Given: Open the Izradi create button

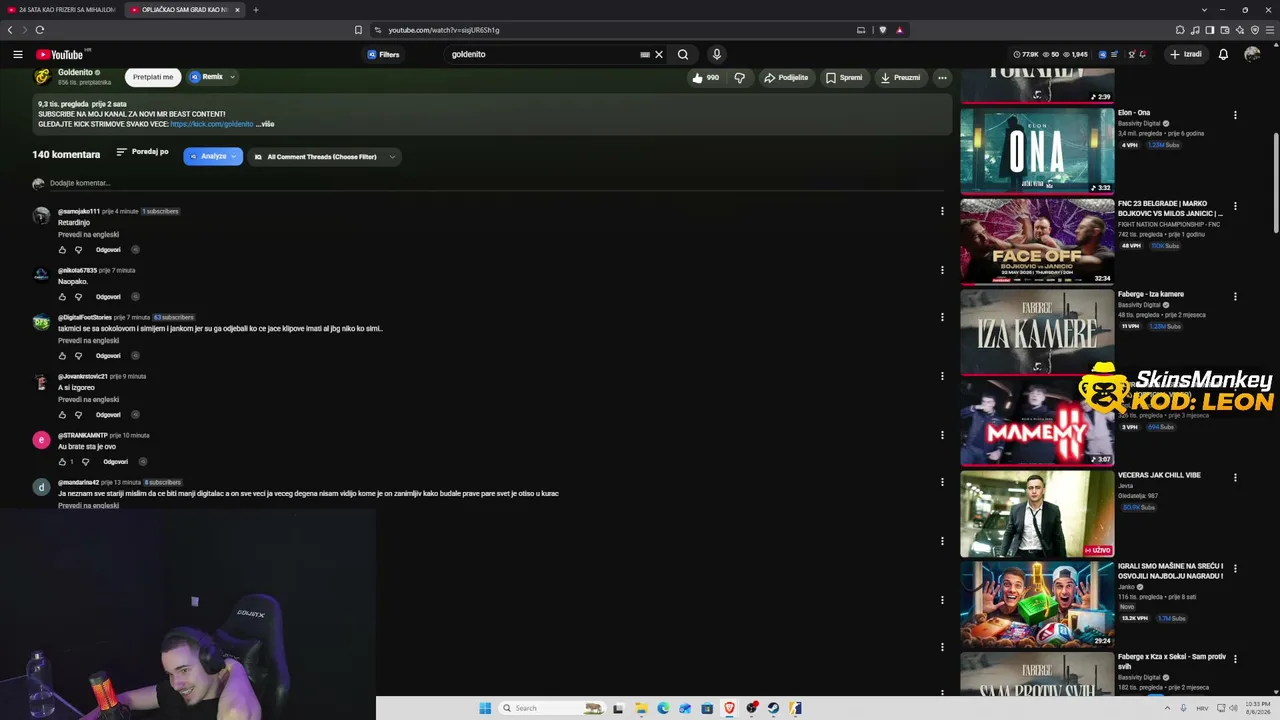Looking at the screenshot, I should [x=1186, y=54].
